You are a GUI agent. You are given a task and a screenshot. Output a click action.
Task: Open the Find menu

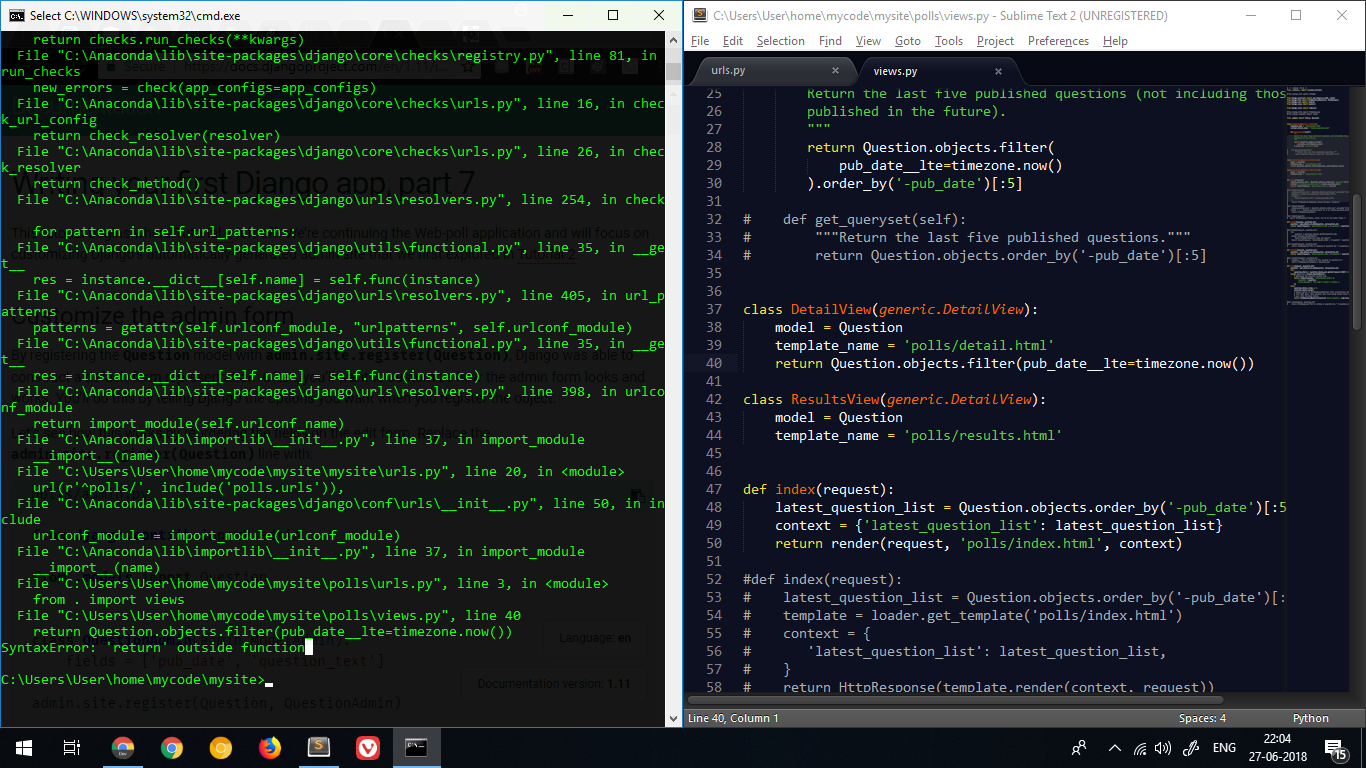[x=830, y=41]
